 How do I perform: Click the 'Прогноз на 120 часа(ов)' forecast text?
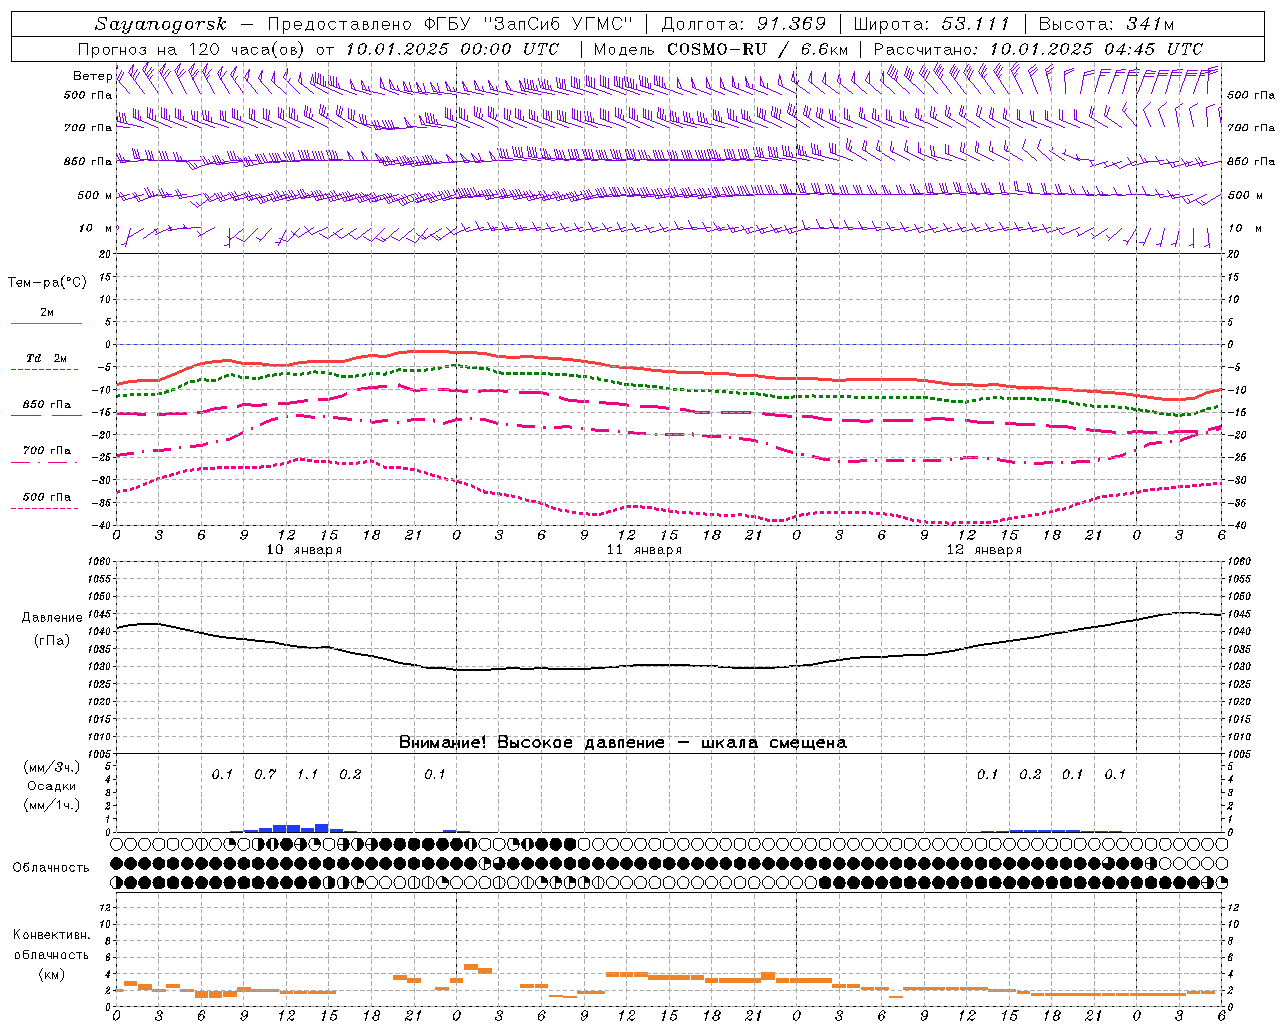194,49
